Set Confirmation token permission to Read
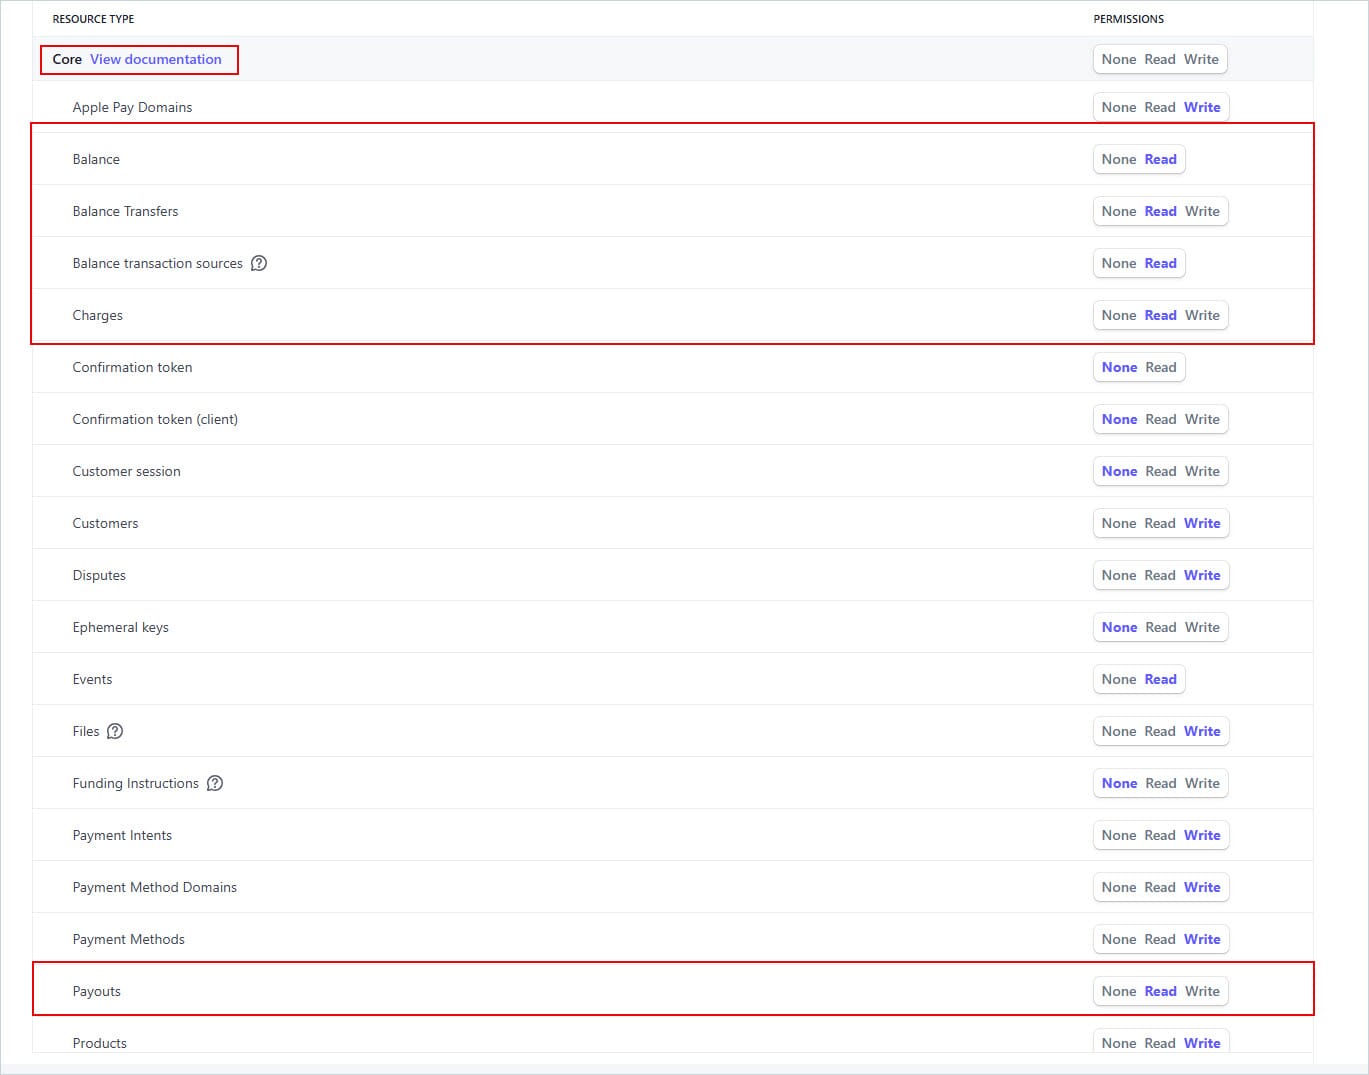 click(x=1160, y=367)
